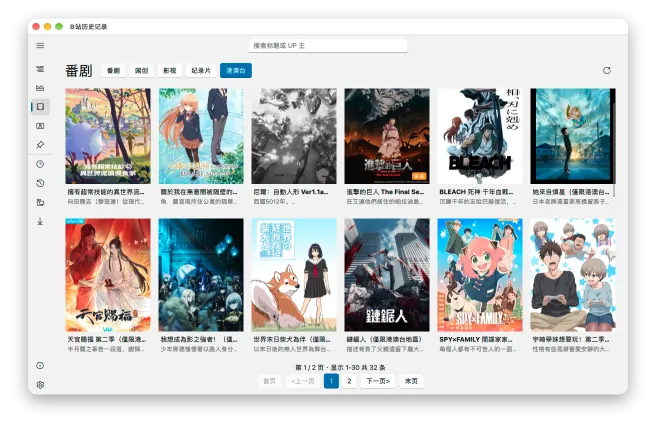The height and width of the screenshot is (432, 656).
Task: Open the history rewind icon in sidebar
Action: click(40, 183)
